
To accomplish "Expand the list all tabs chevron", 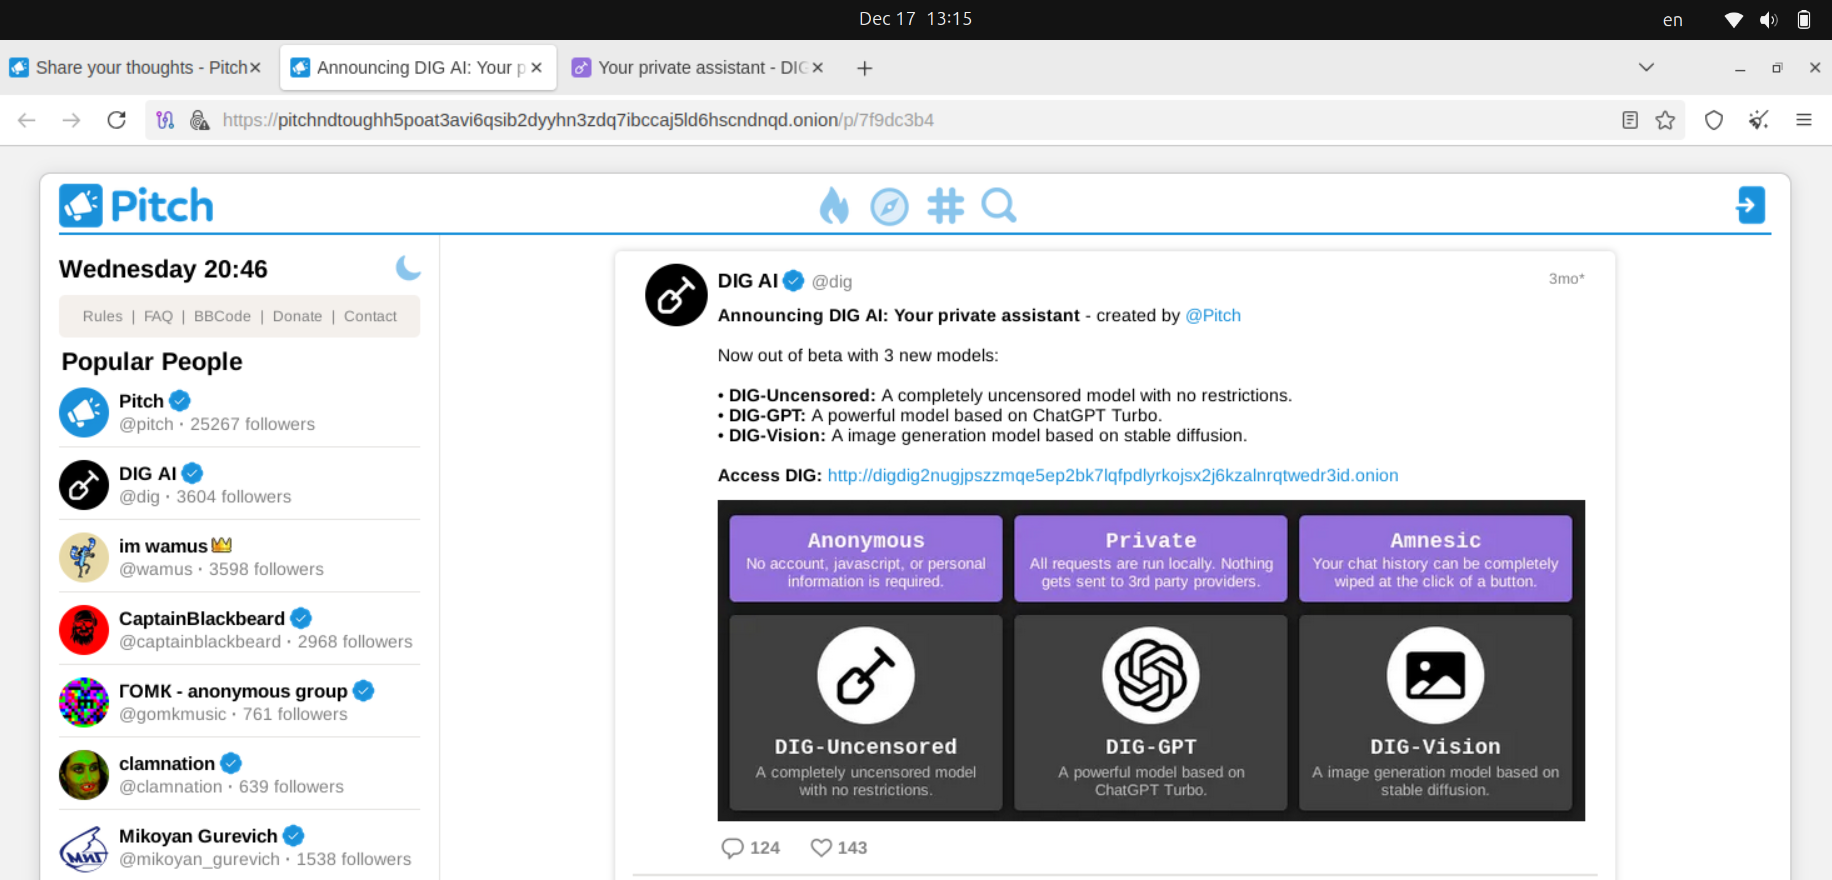I will (x=1646, y=67).
